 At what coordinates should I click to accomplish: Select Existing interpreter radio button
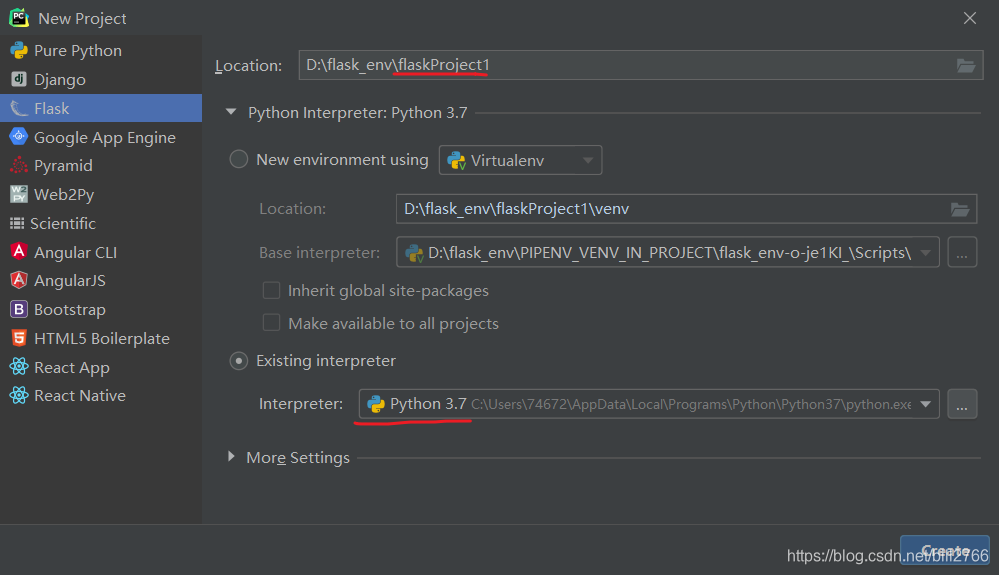[238, 361]
